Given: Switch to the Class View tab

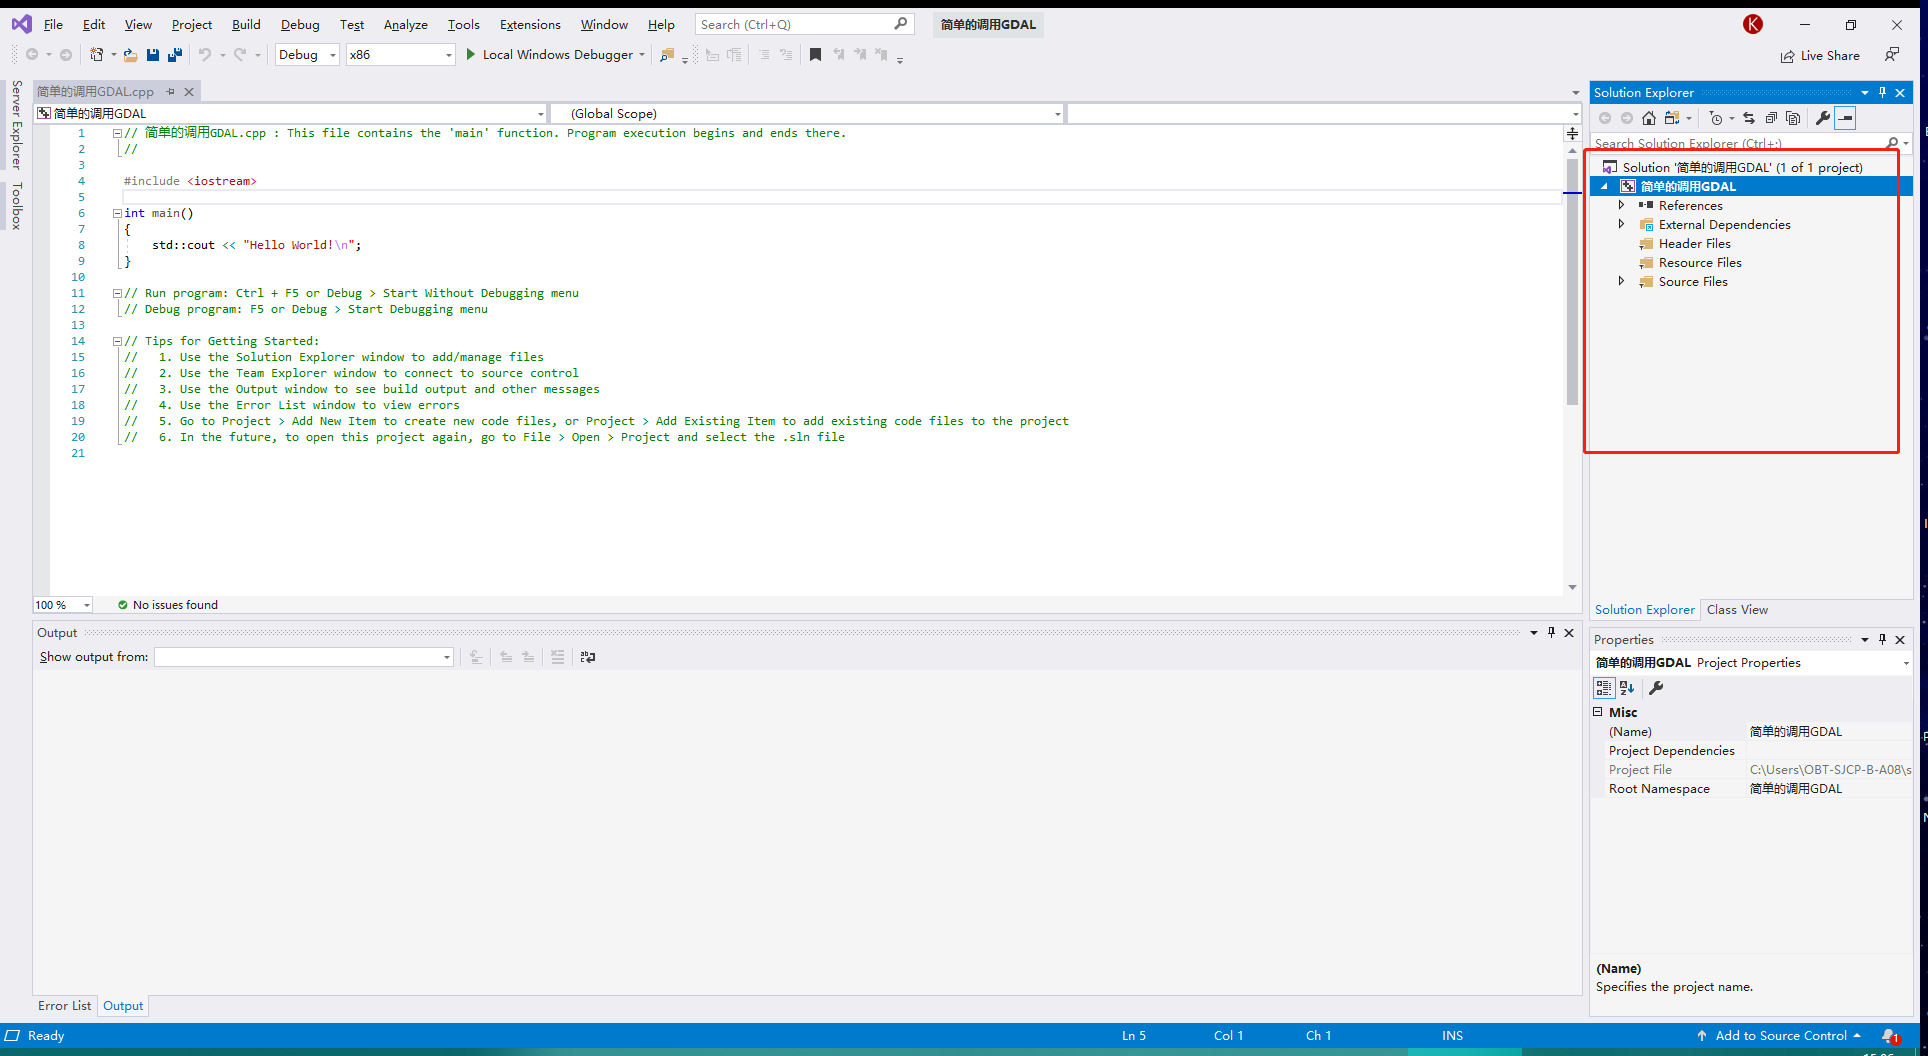Looking at the screenshot, I should pos(1737,610).
